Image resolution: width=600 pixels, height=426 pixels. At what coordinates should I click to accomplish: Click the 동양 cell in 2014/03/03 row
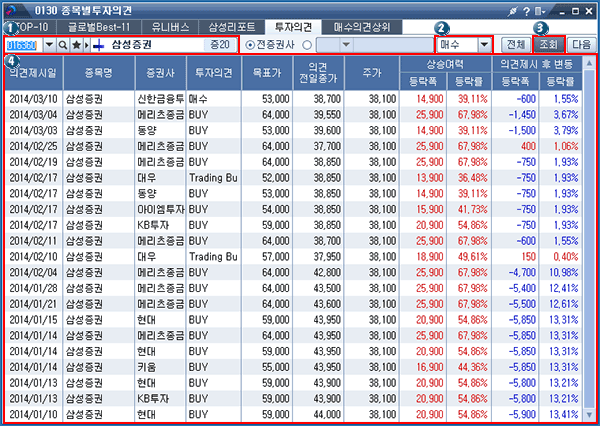coord(160,131)
